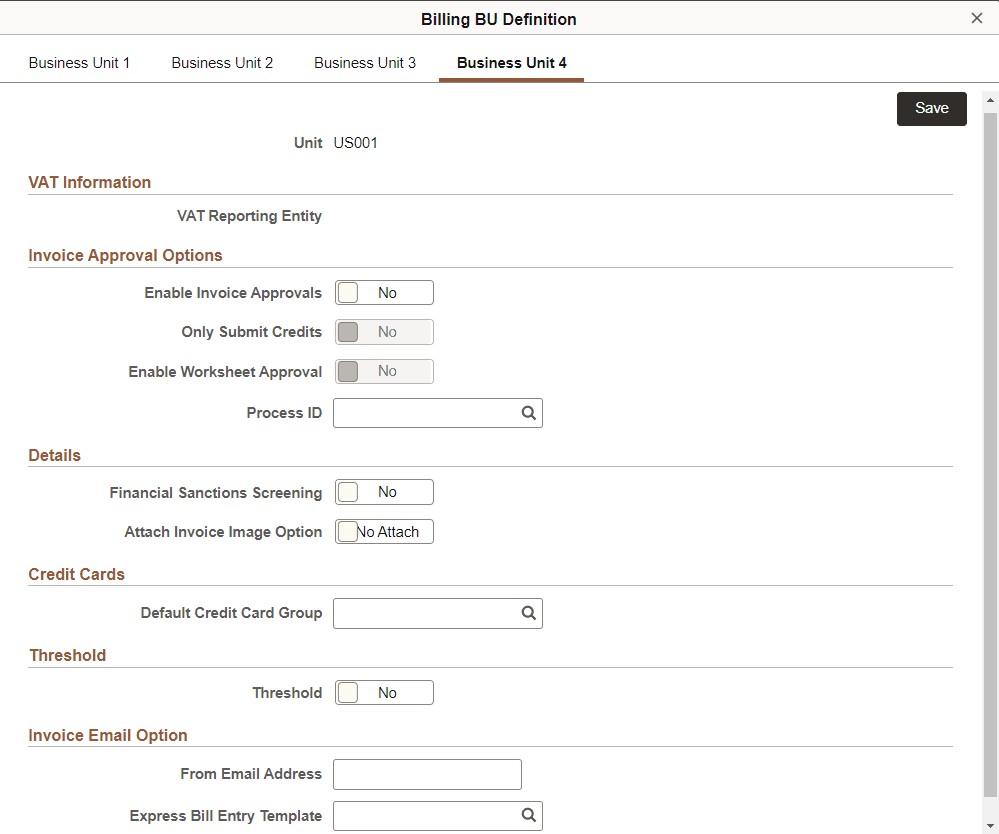This screenshot has width=999, height=834.
Task: Open the Process ID field
Action: point(430,412)
